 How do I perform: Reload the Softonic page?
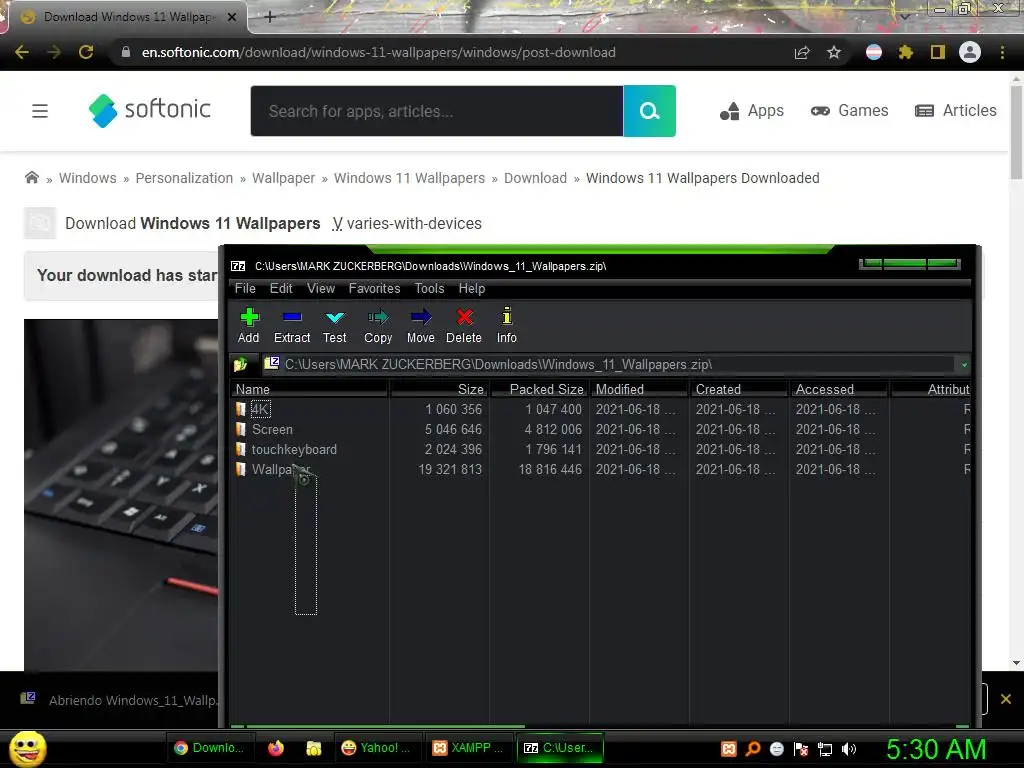86,52
